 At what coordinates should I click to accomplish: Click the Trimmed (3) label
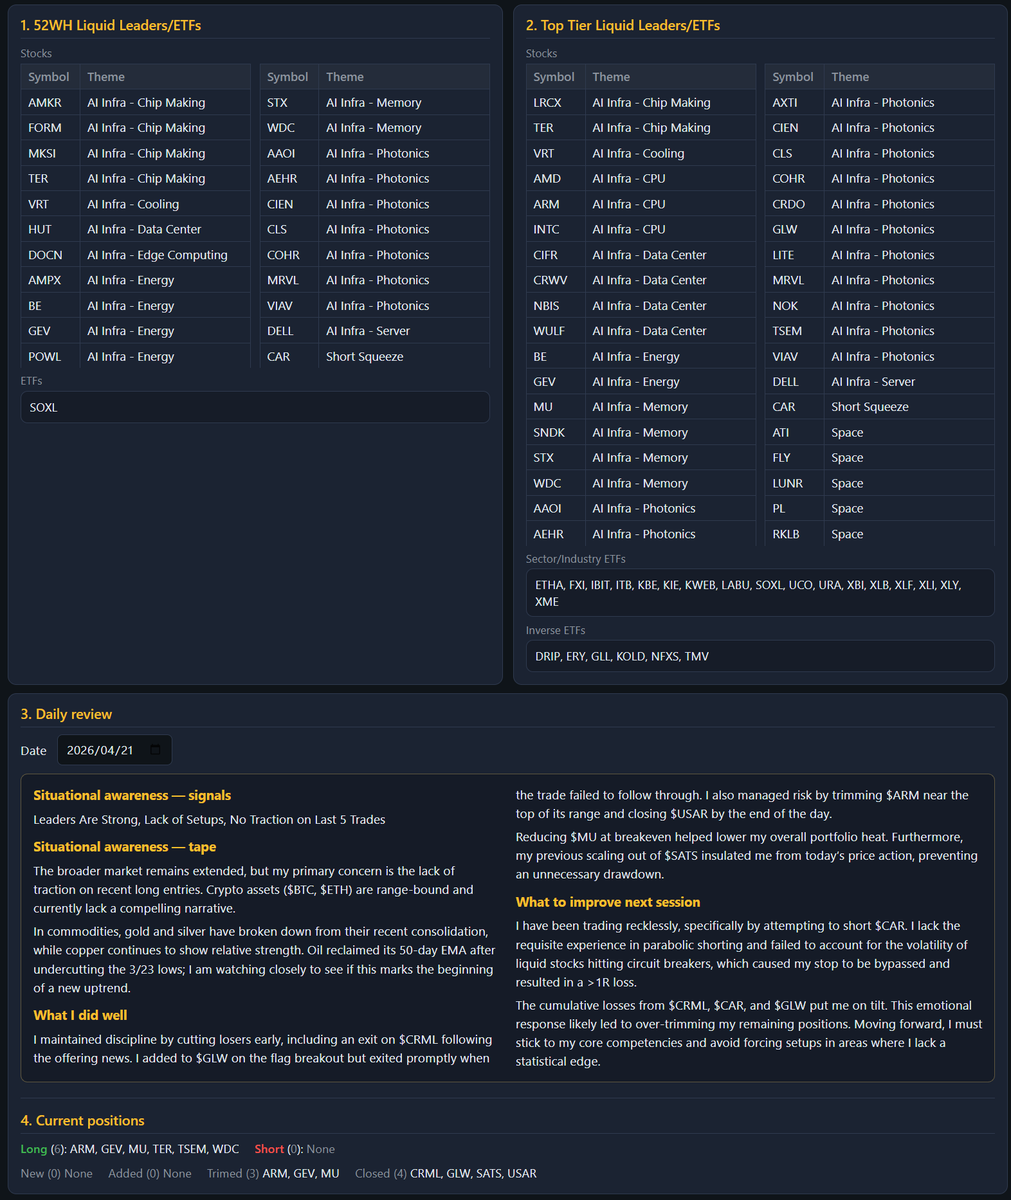click(x=233, y=1174)
